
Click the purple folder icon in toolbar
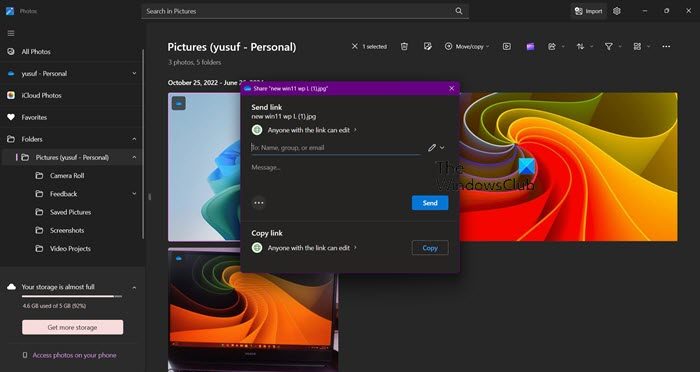530,46
